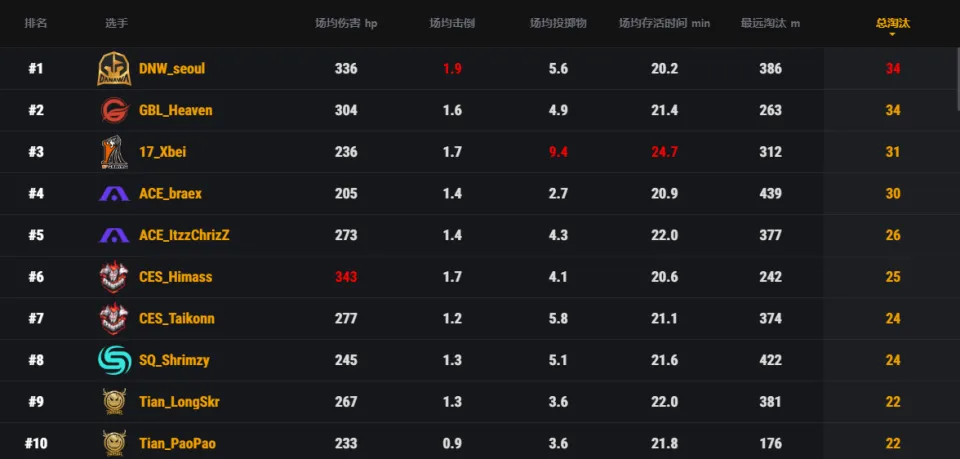Screen dimensions: 960x459
Task: Sort by the 场均伤害 hp column header
Action: [346, 23]
